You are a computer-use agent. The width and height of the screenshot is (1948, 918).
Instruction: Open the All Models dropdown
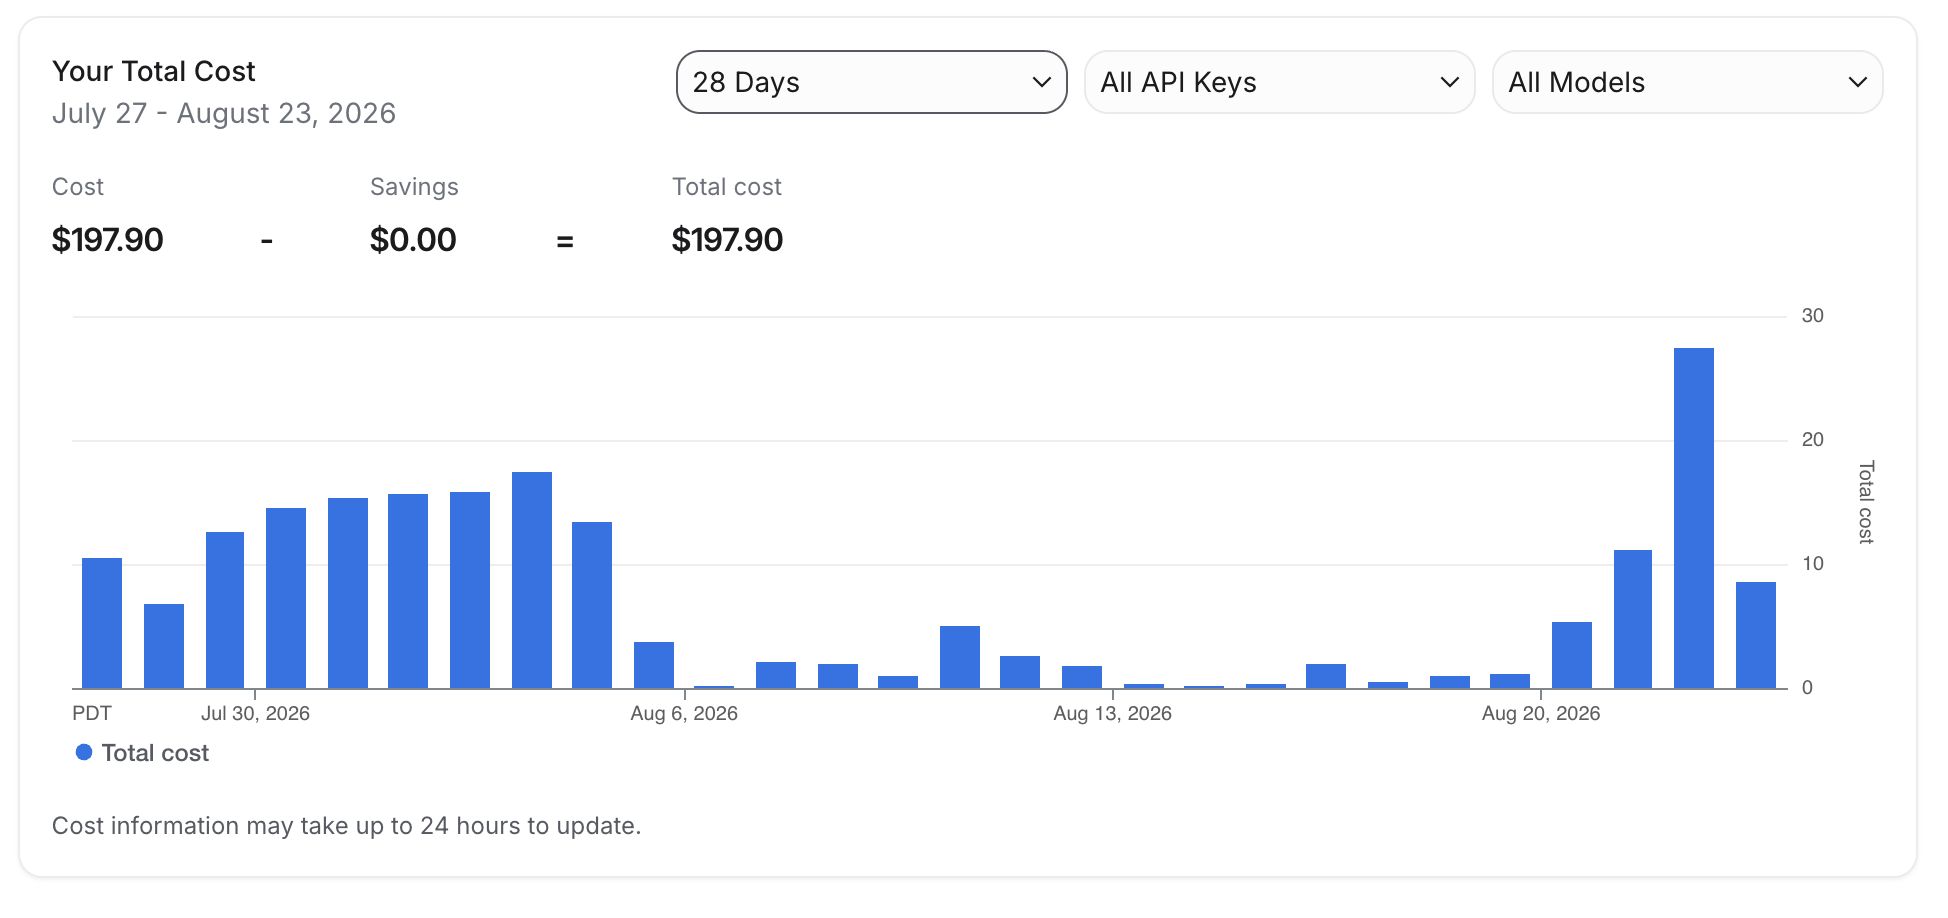[1687, 82]
